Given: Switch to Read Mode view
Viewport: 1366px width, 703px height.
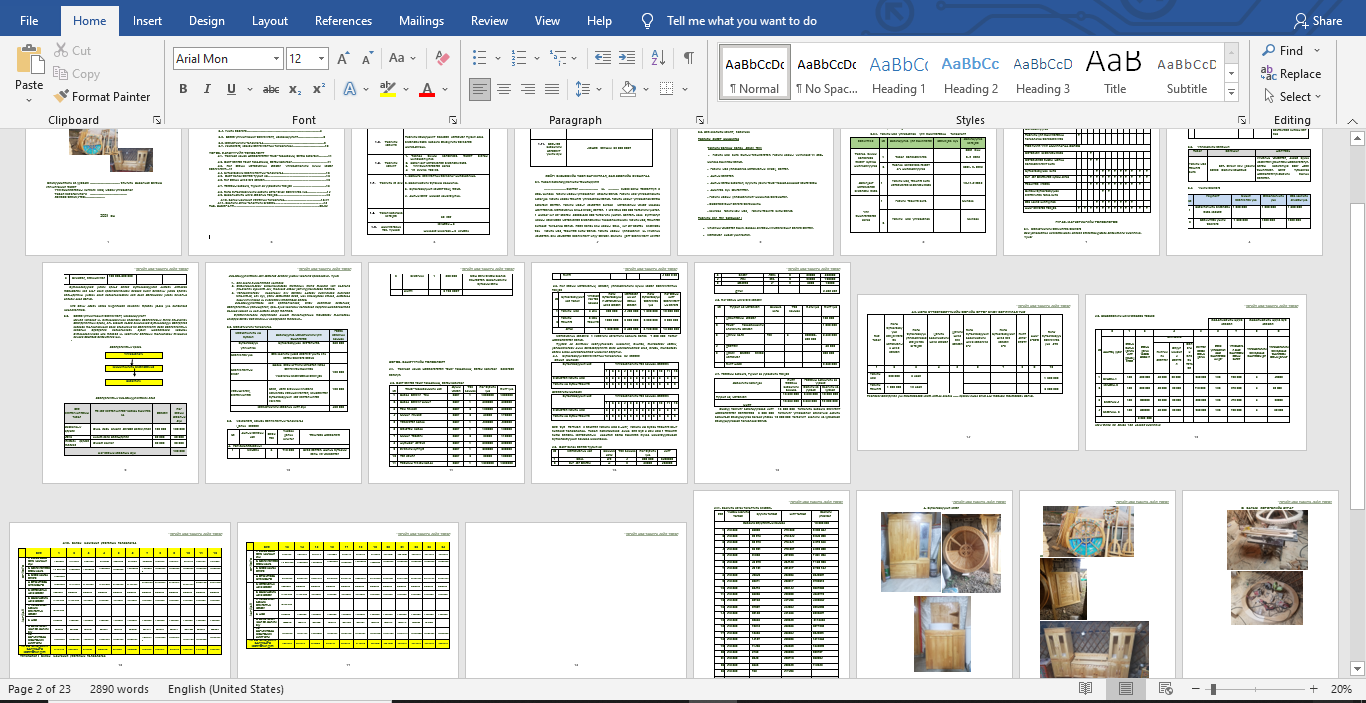Looking at the screenshot, I should [1086, 689].
